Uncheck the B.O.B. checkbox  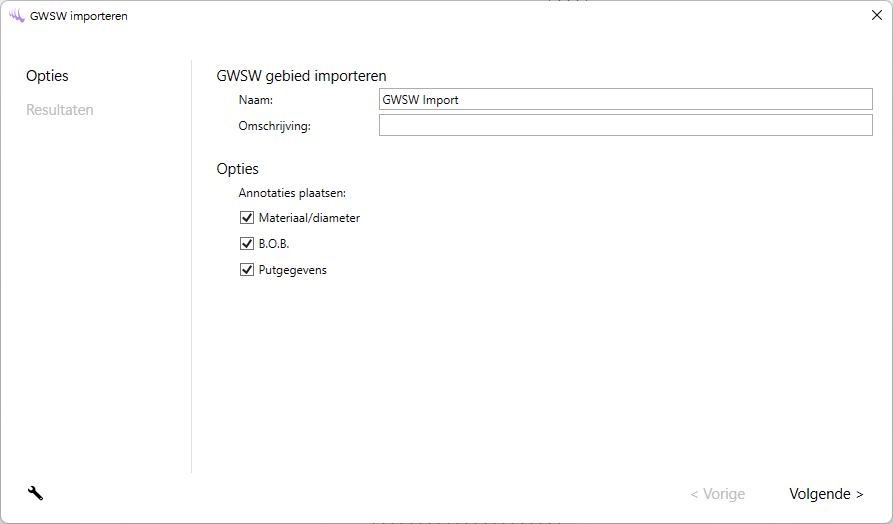[x=247, y=243]
